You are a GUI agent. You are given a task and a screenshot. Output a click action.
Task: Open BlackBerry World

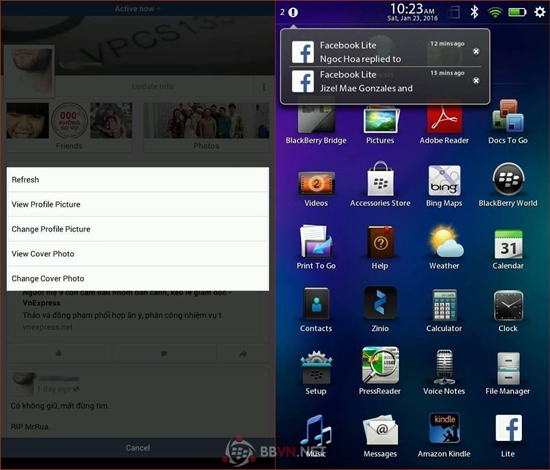[508, 184]
